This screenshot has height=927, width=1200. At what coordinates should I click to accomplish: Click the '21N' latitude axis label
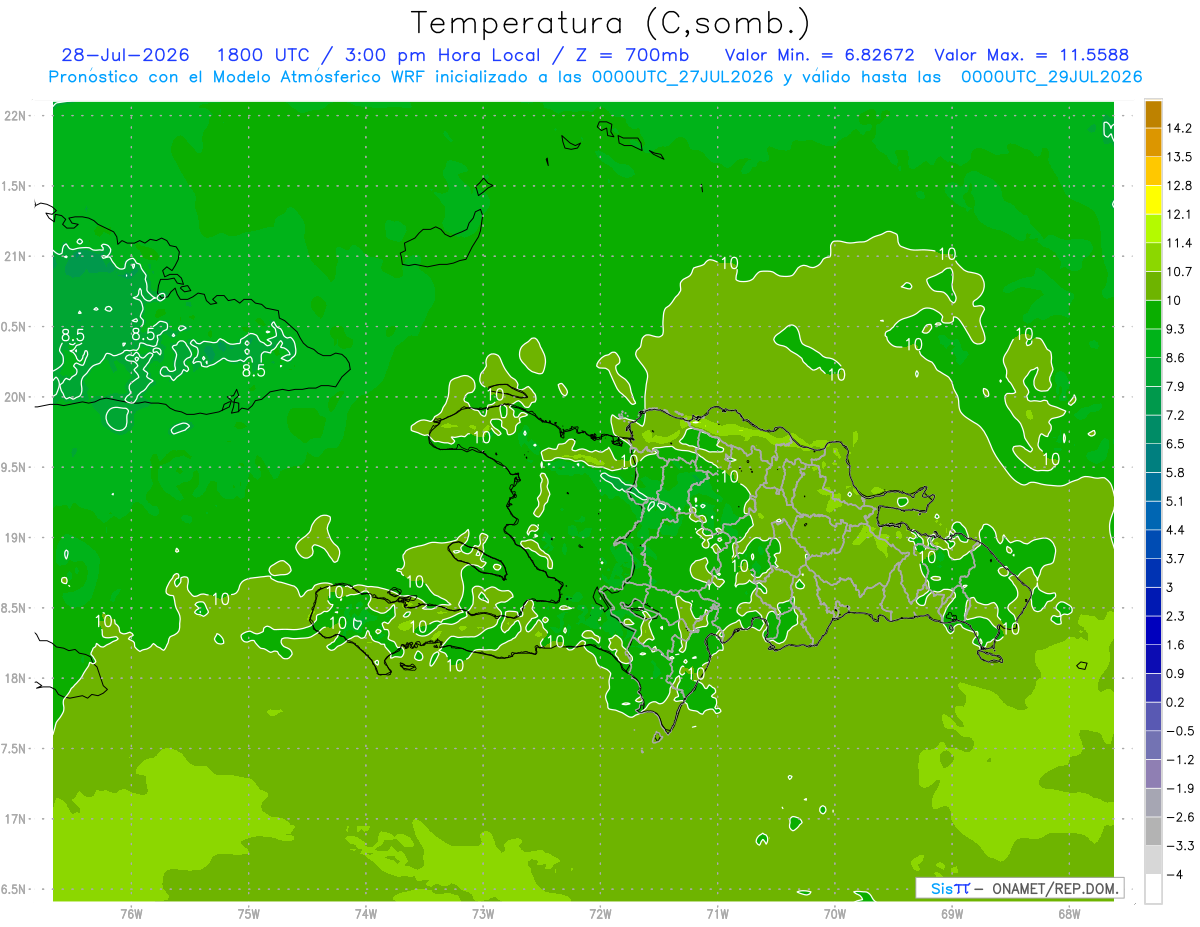[x=14, y=256]
